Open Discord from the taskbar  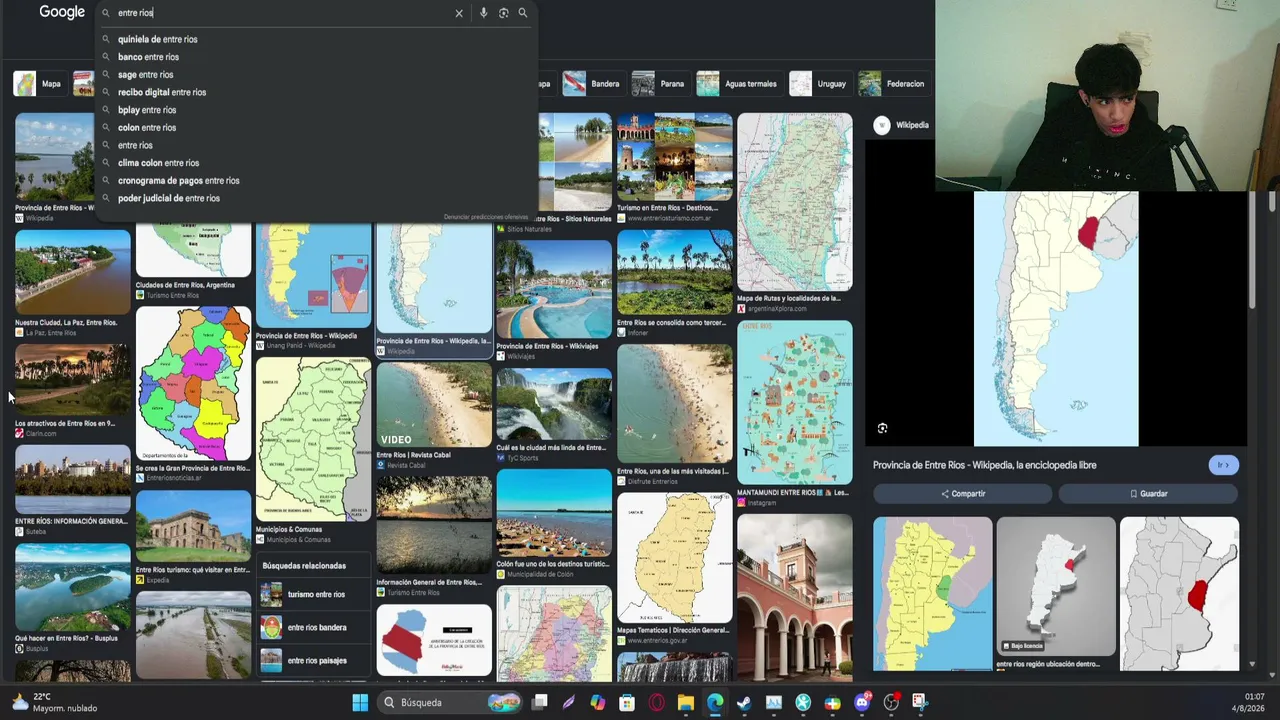click(862, 702)
